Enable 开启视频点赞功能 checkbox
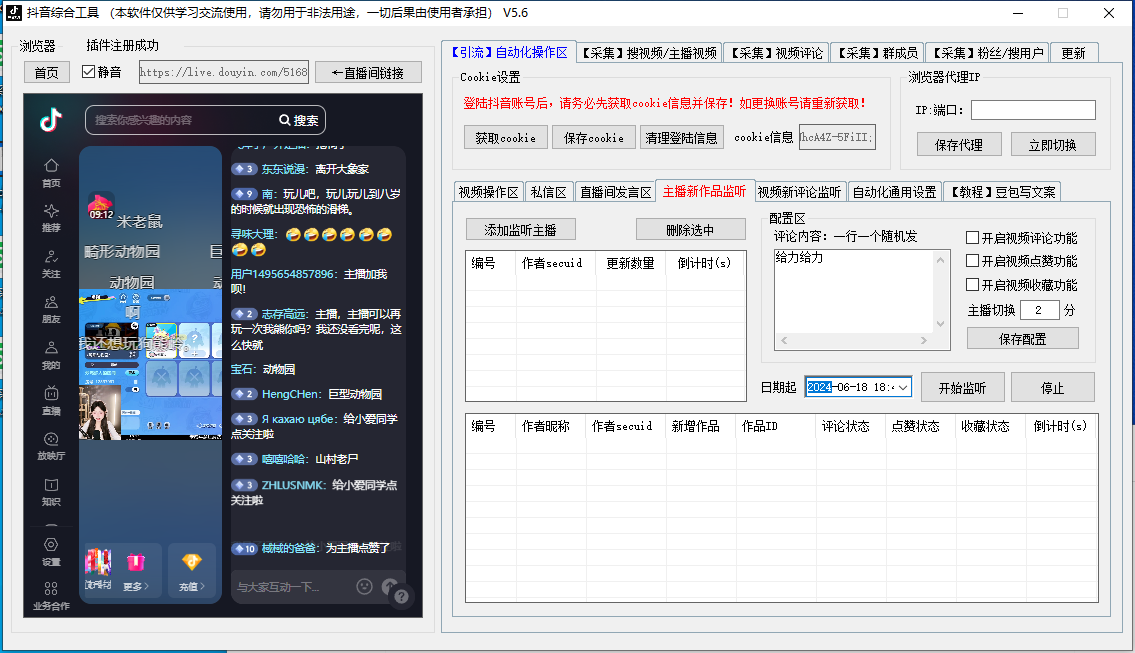This screenshot has width=1135, height=653. (973, 261)
